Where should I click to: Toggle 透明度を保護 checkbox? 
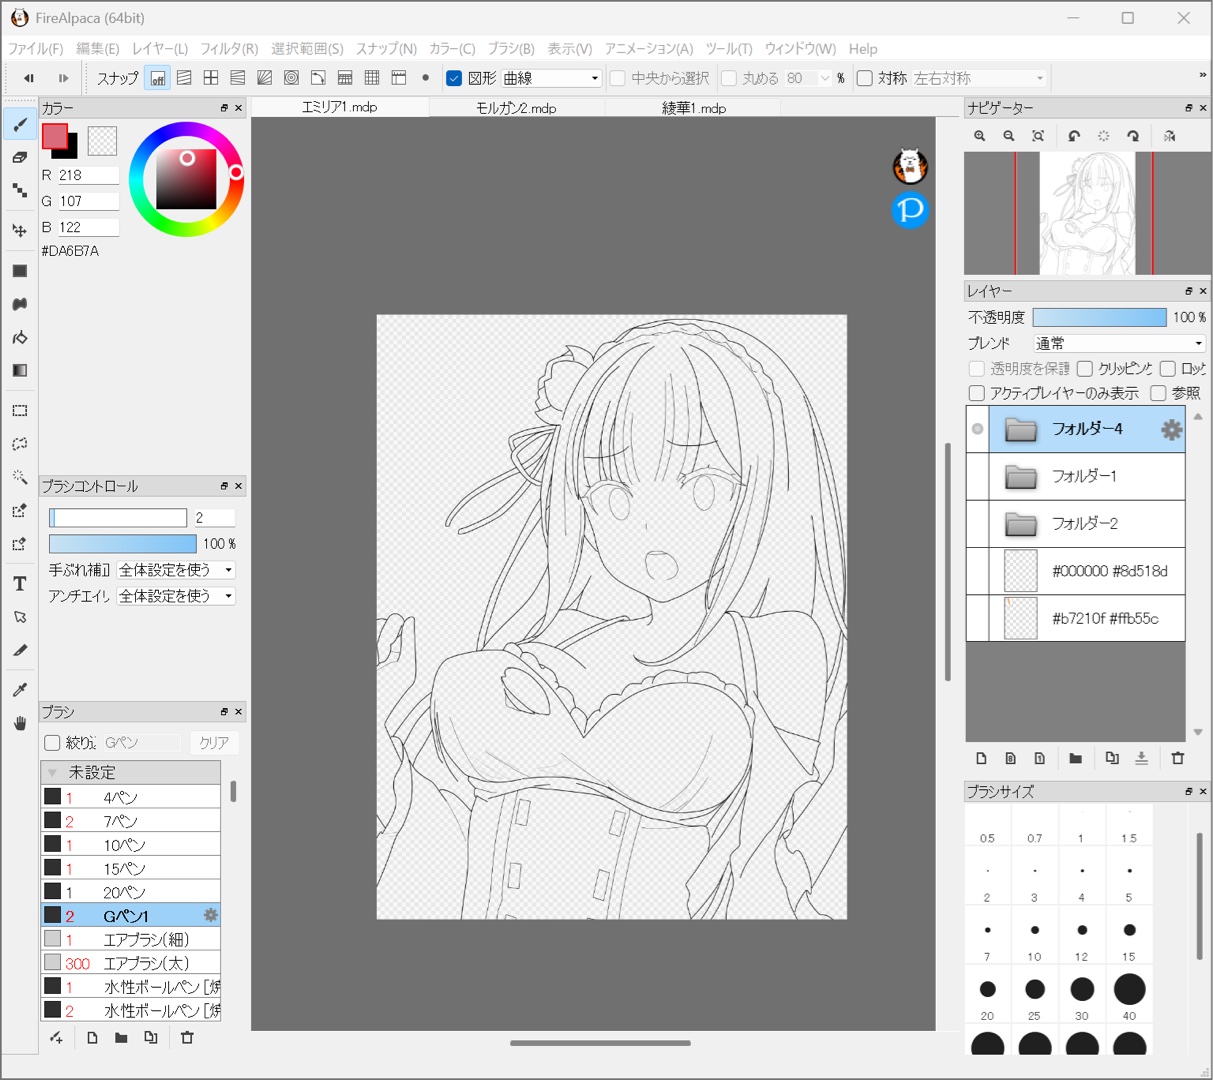pos(977,369)
